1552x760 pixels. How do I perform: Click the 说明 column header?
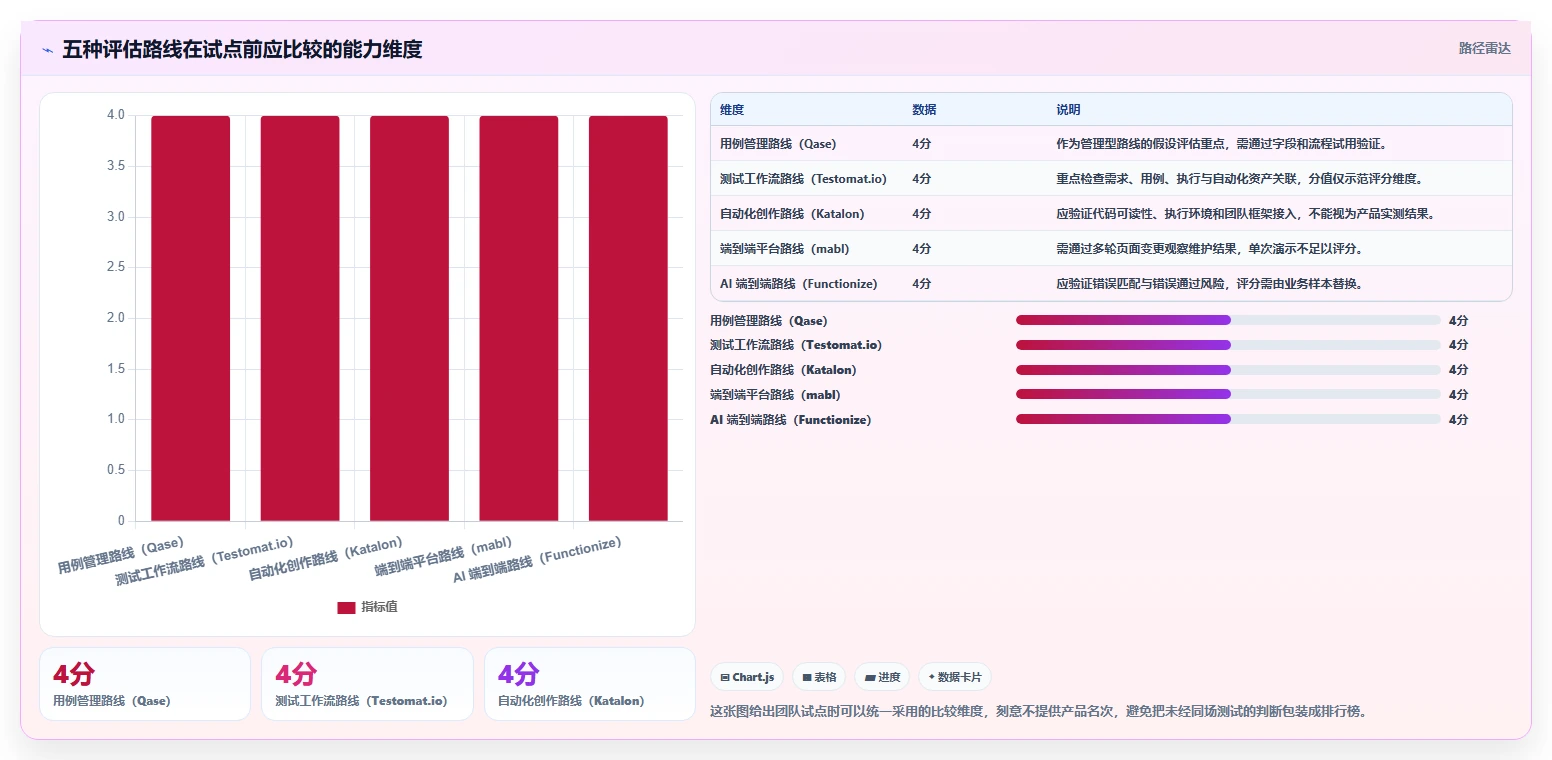1068,110
